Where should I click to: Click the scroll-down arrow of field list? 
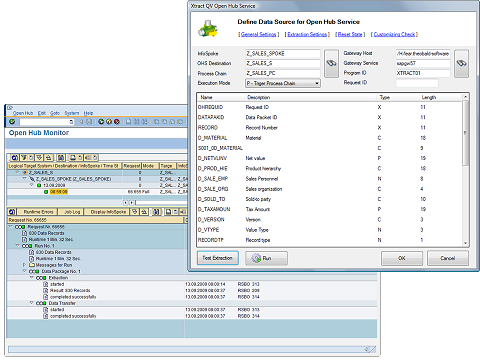465,243
